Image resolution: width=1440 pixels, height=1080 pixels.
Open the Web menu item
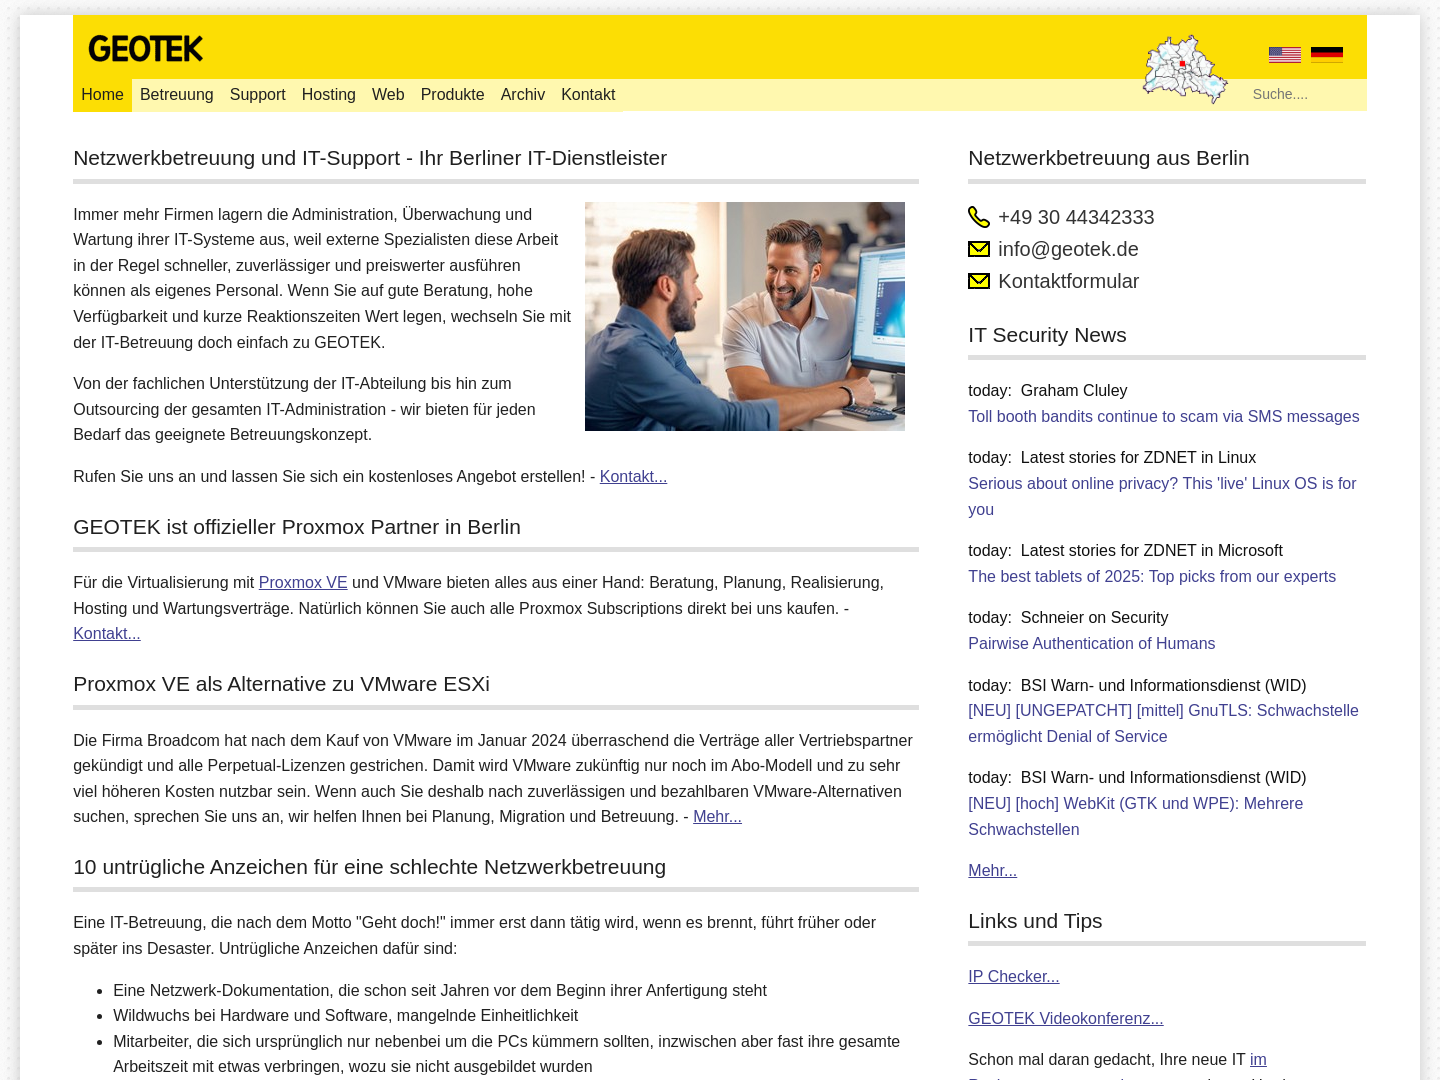[x=388, y=95]
